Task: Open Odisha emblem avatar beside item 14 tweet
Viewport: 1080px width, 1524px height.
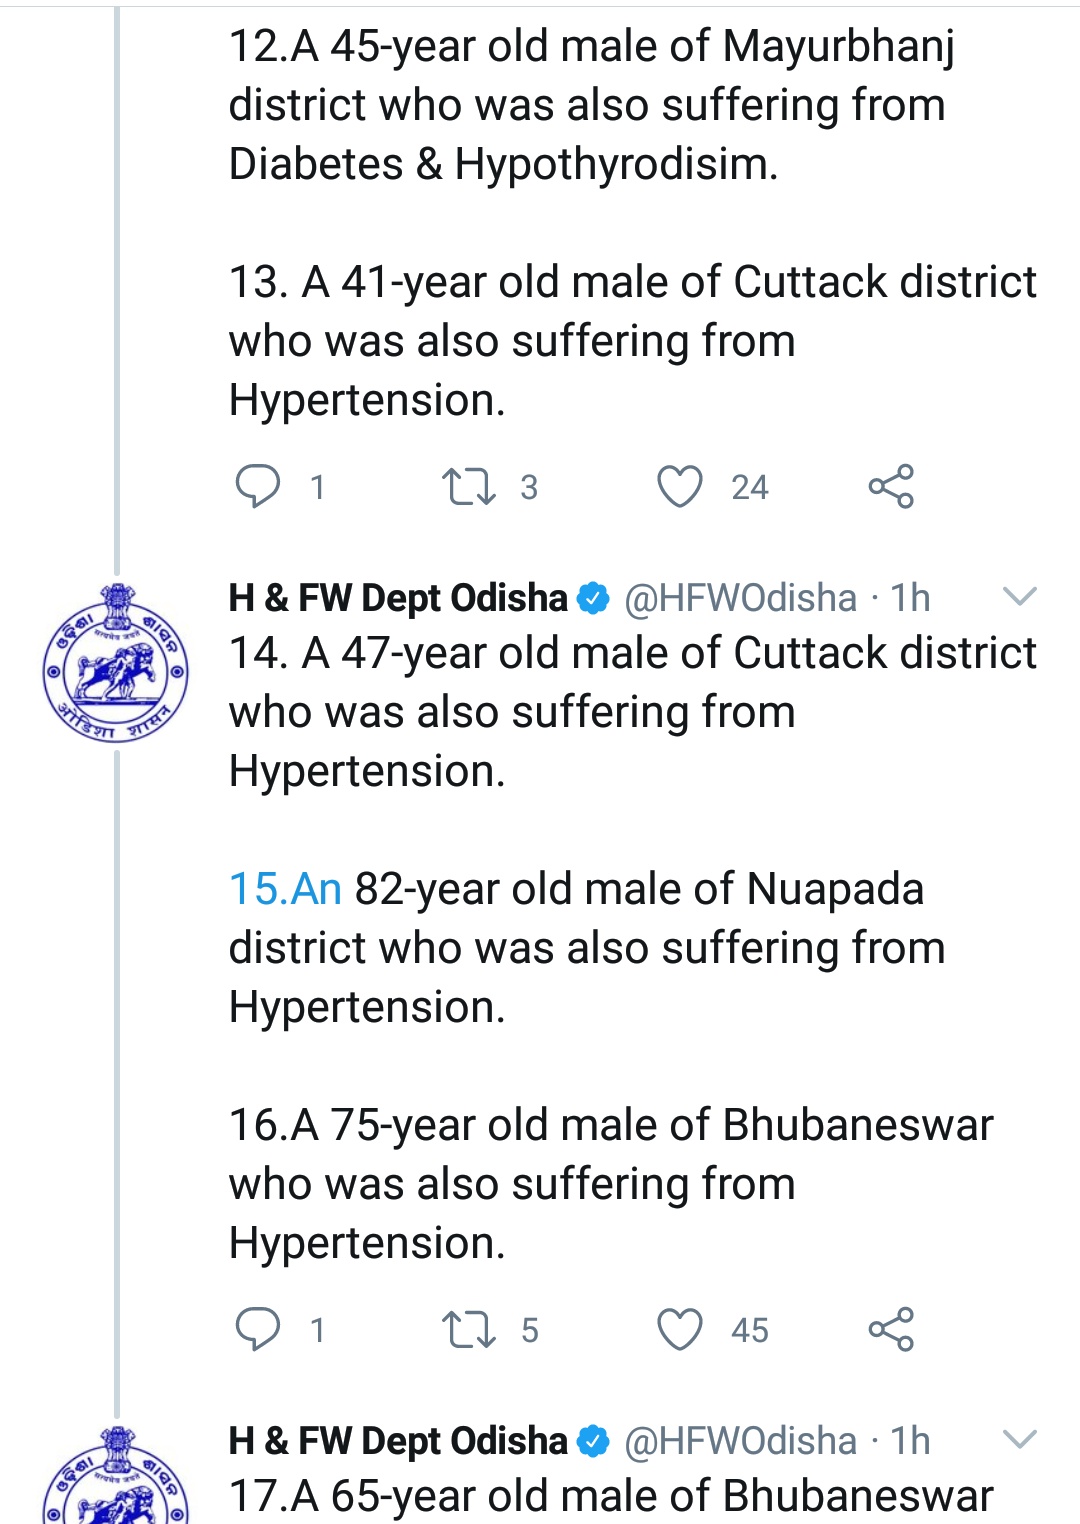Action: 115,663
